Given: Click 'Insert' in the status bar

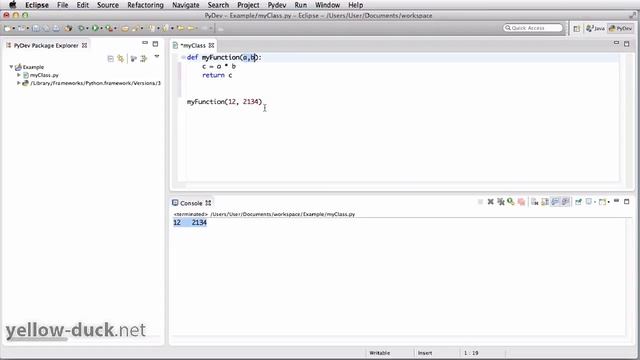Looking at the screenshot, I should pyautogui.click(x=425, y=353).
